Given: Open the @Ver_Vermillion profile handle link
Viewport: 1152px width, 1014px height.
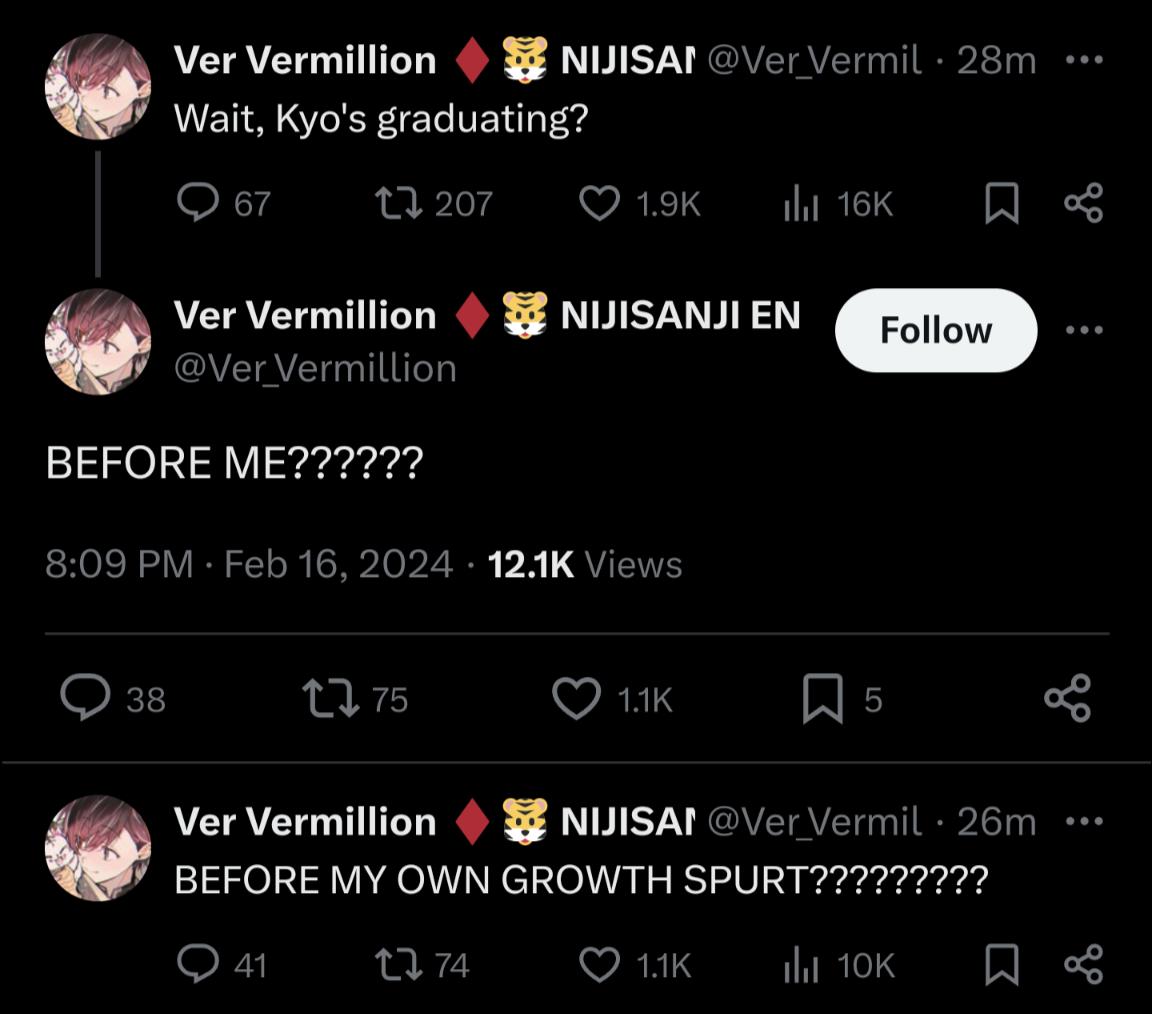Looking at the screenshot, I should pyautogui.click(x=315, y=368).
